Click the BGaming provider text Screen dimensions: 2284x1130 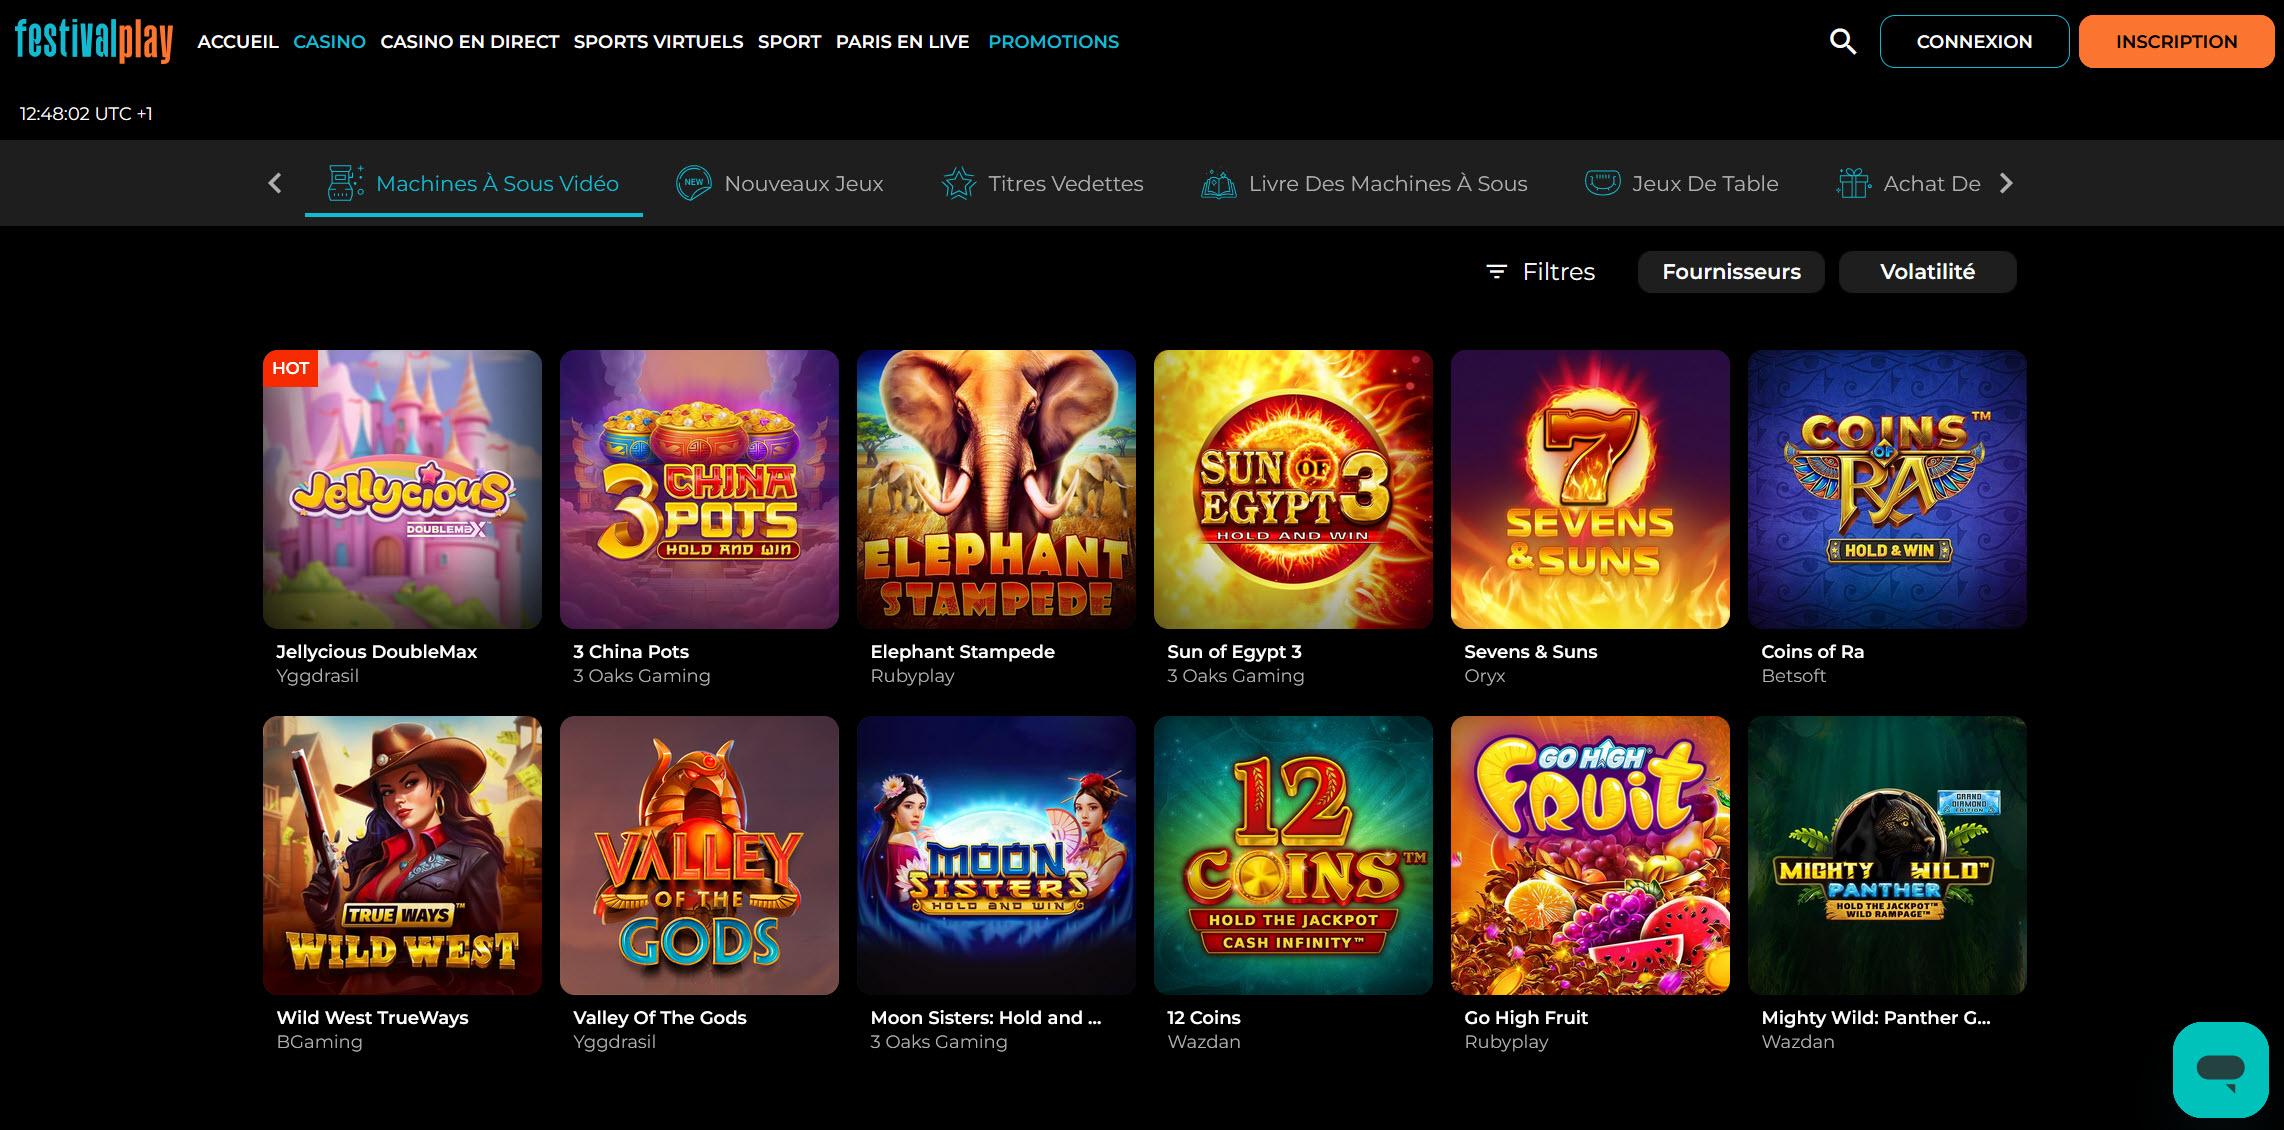coord(319,1042)
